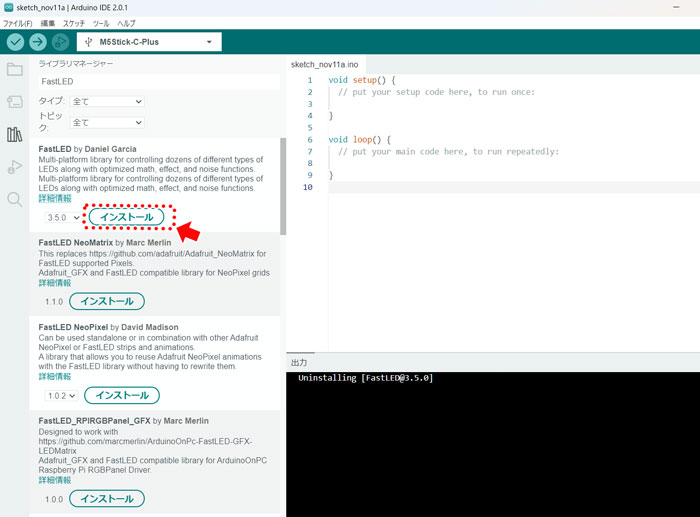Click the 'FastLED by Daniel Garcia' title
This screenshot has width=700, height=517.
pos(88,149)
